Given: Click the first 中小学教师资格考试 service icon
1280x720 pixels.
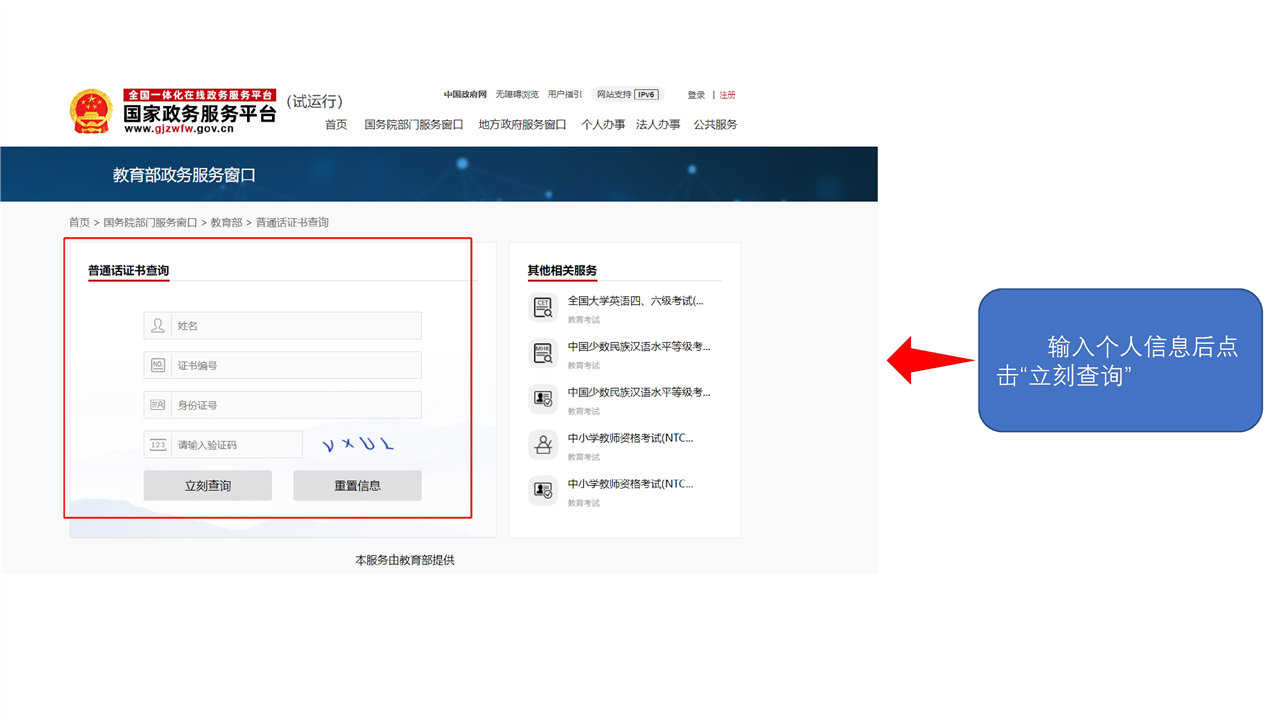Looking at the screenshot, I should pyautogui.click(x=543, y=445).
